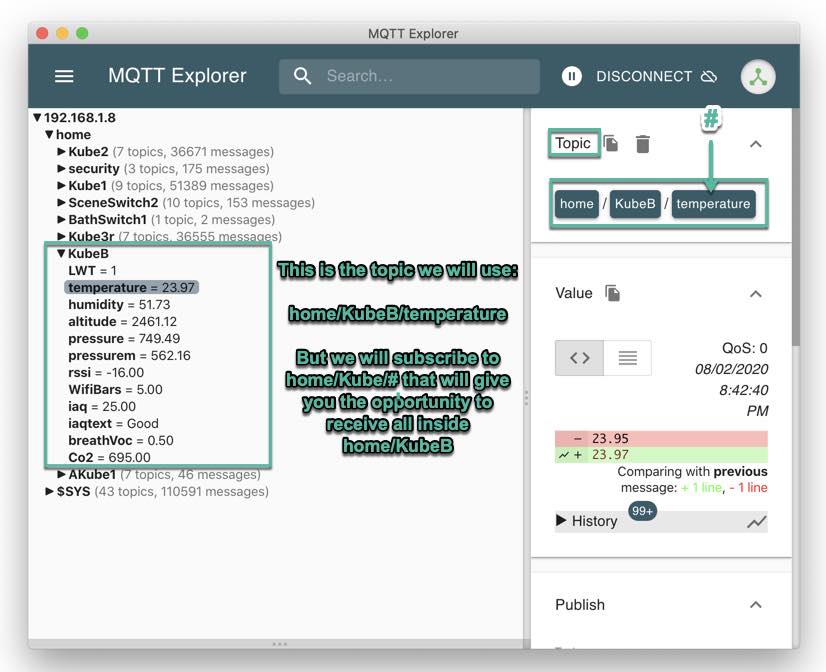Click the 99+ history count badge
The image size is (826, 672).
point(642,511)
